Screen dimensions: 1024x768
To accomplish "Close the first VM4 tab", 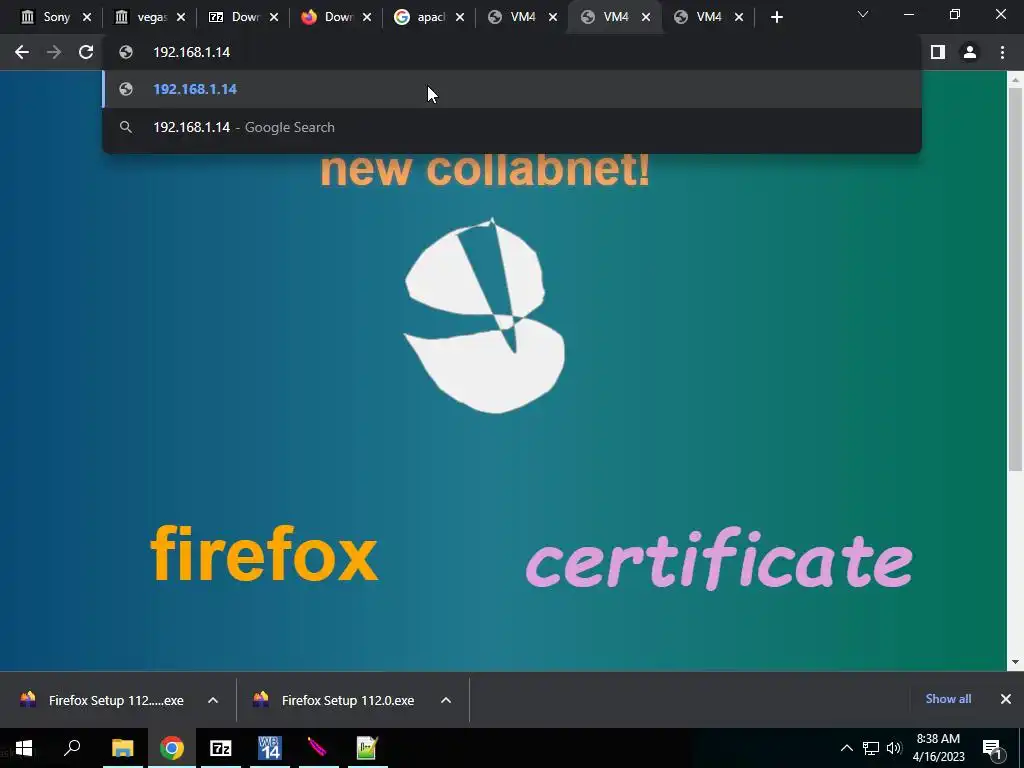I will [553, 18].
